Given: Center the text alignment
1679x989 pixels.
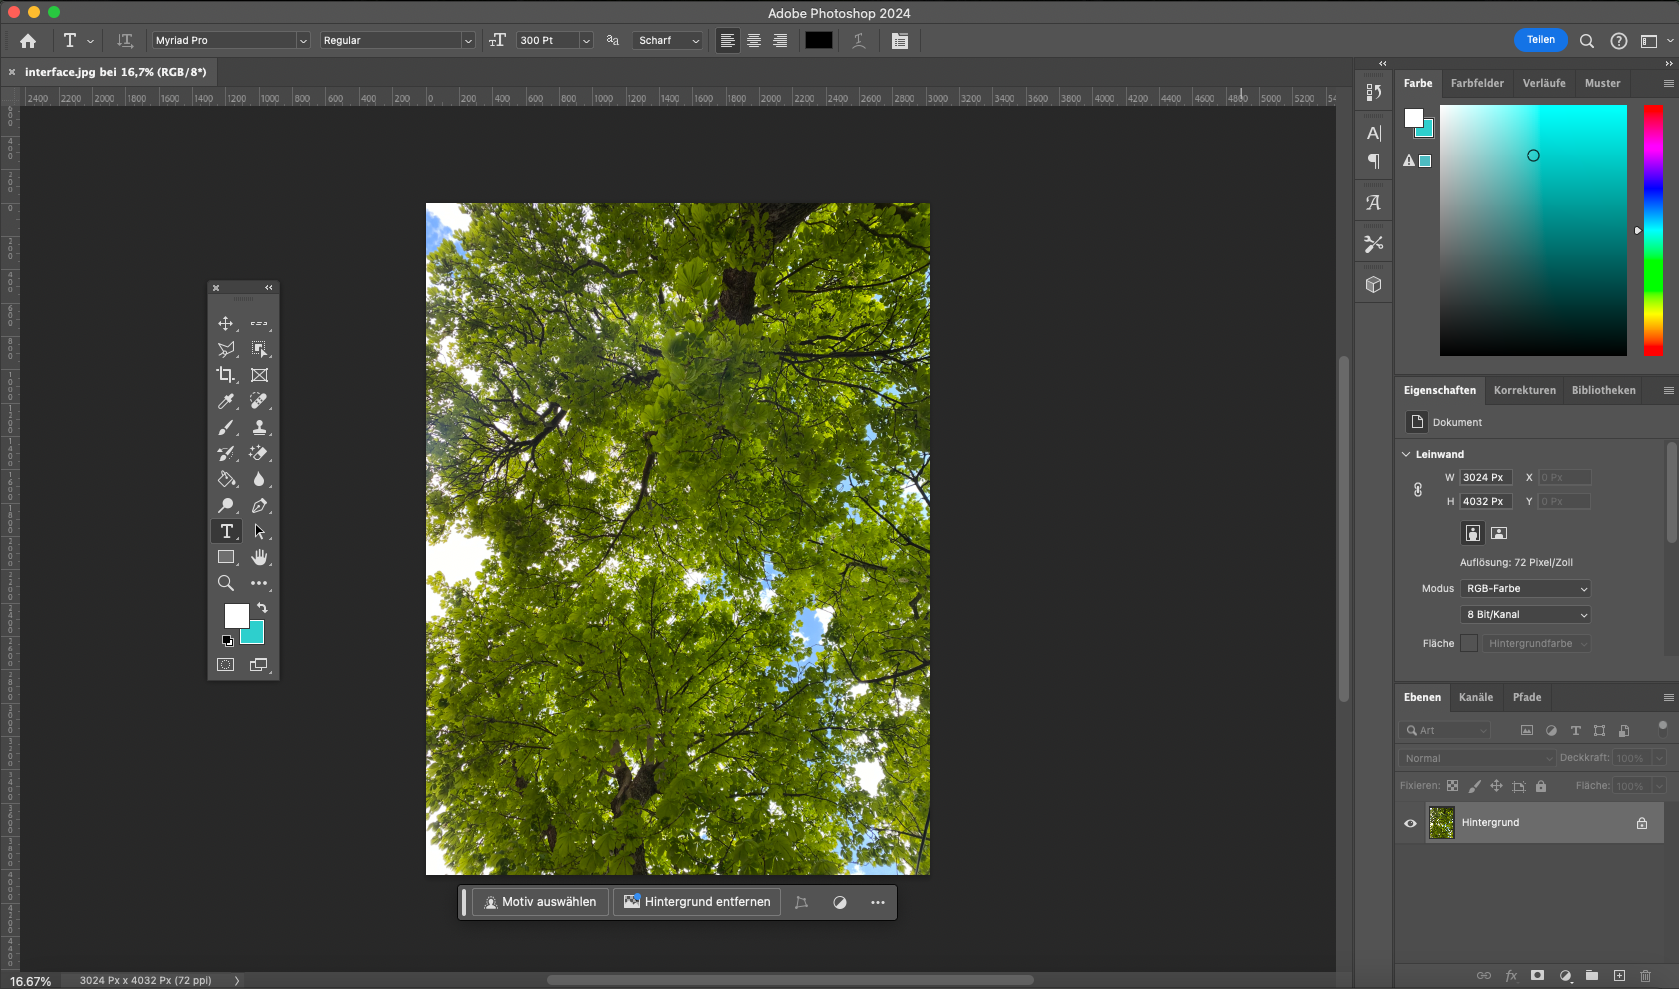Looking at the screenshot, I should tap(754, 41).
